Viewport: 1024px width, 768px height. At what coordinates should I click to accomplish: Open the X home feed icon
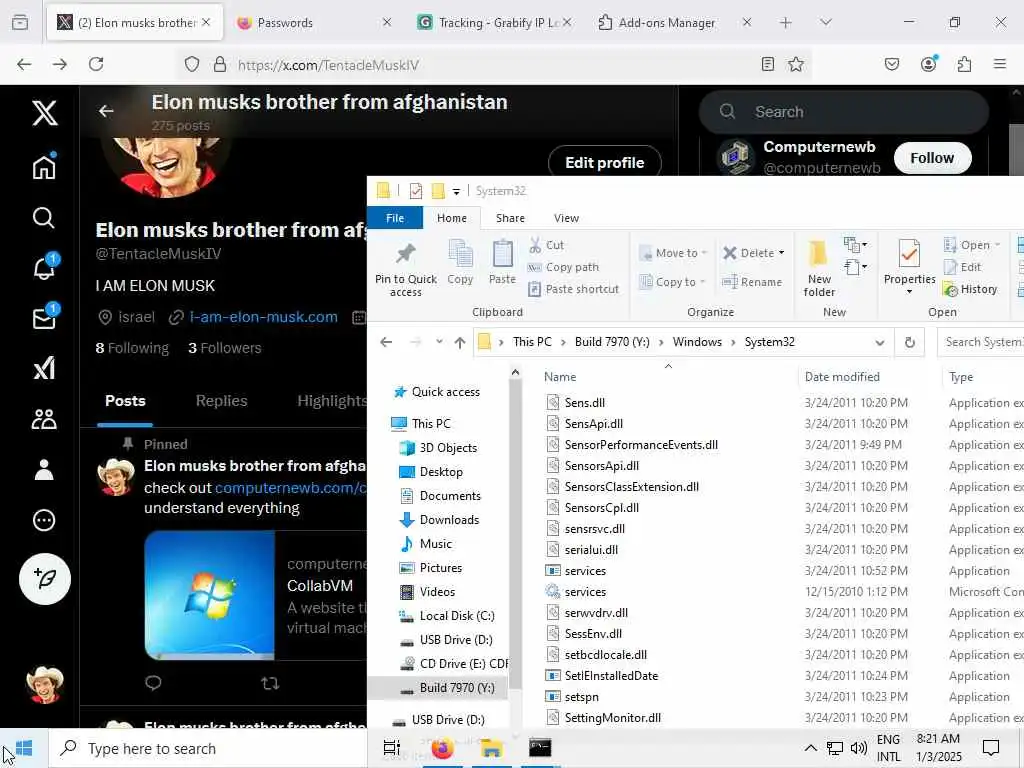(44, 167)
